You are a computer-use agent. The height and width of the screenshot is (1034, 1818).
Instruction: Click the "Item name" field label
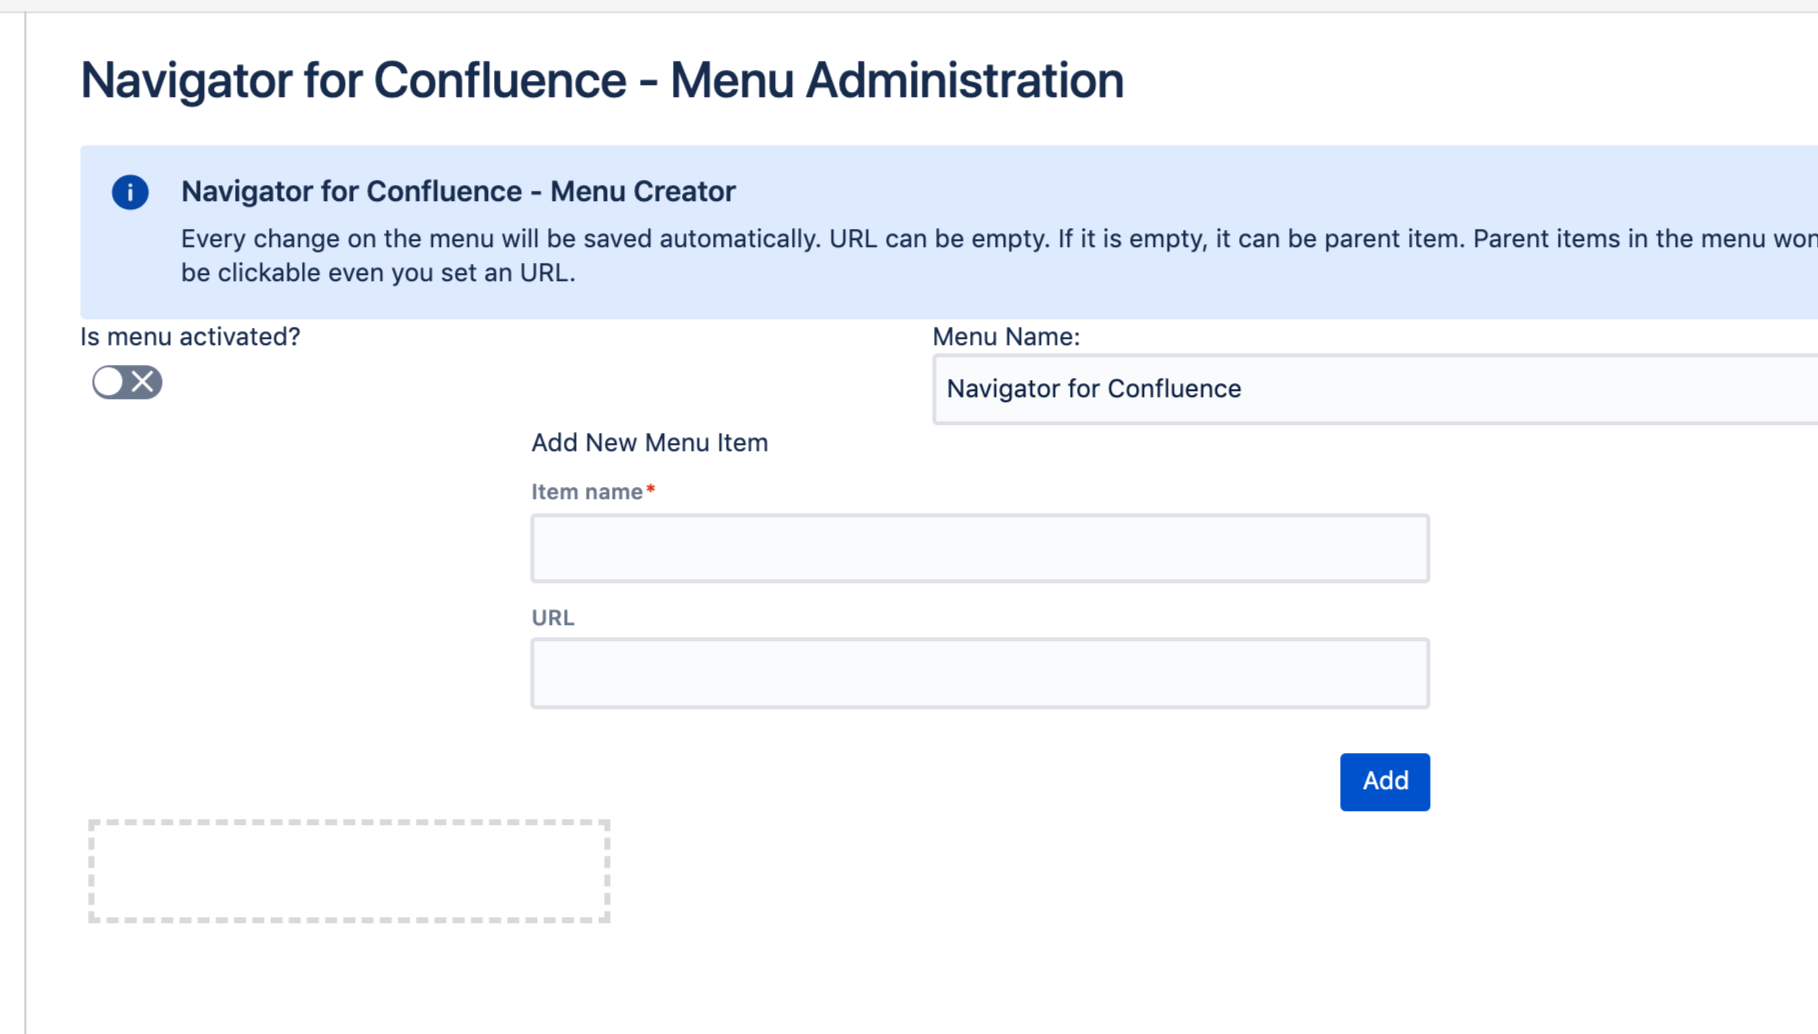point(587,492)
